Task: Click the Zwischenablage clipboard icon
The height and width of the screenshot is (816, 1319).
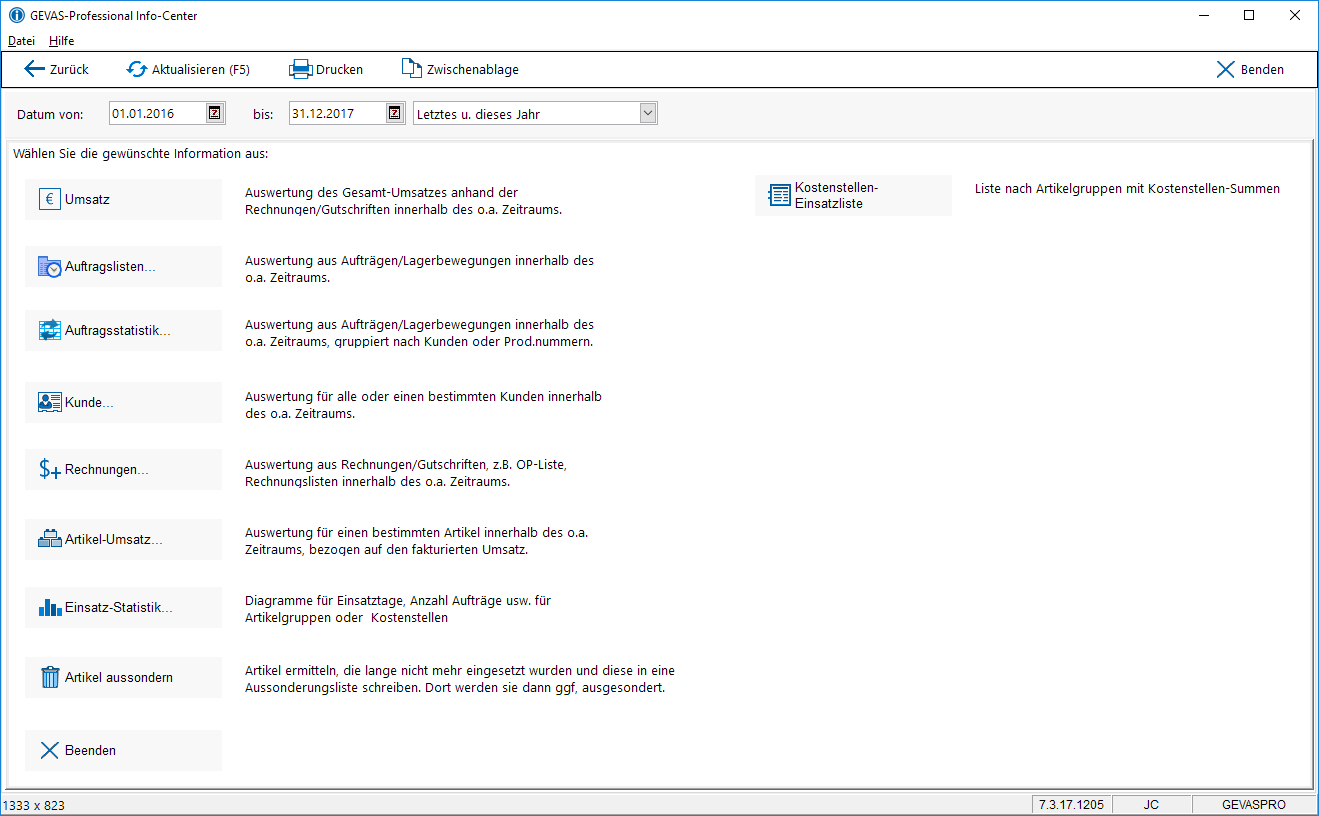Action: coord(412,69)
